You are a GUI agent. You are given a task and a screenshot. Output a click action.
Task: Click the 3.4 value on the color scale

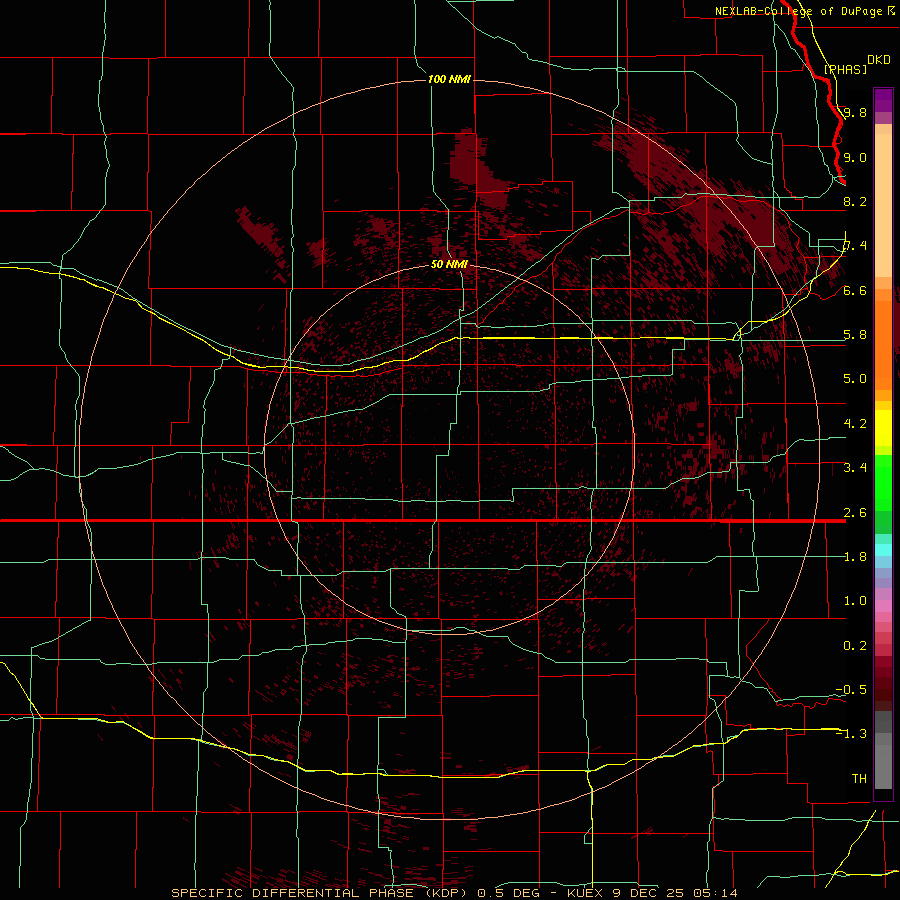(x=855, y=468)
